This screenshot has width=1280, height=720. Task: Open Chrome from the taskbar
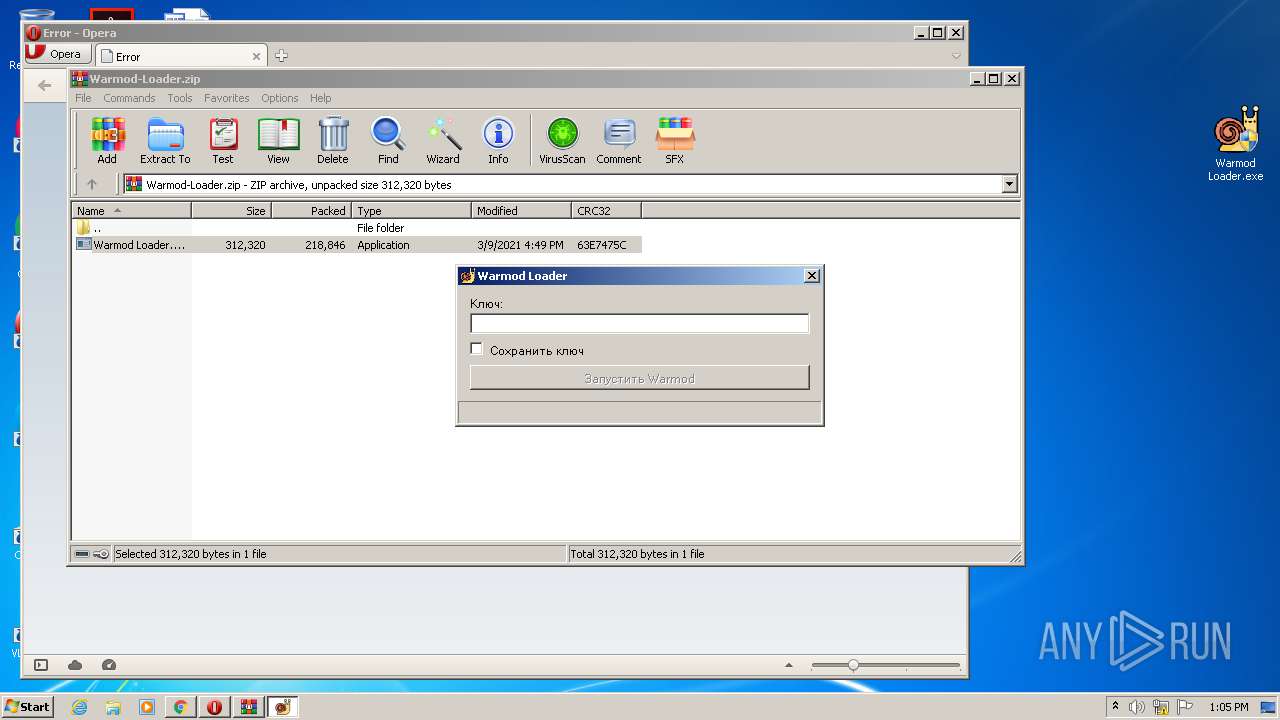(180, 707)
